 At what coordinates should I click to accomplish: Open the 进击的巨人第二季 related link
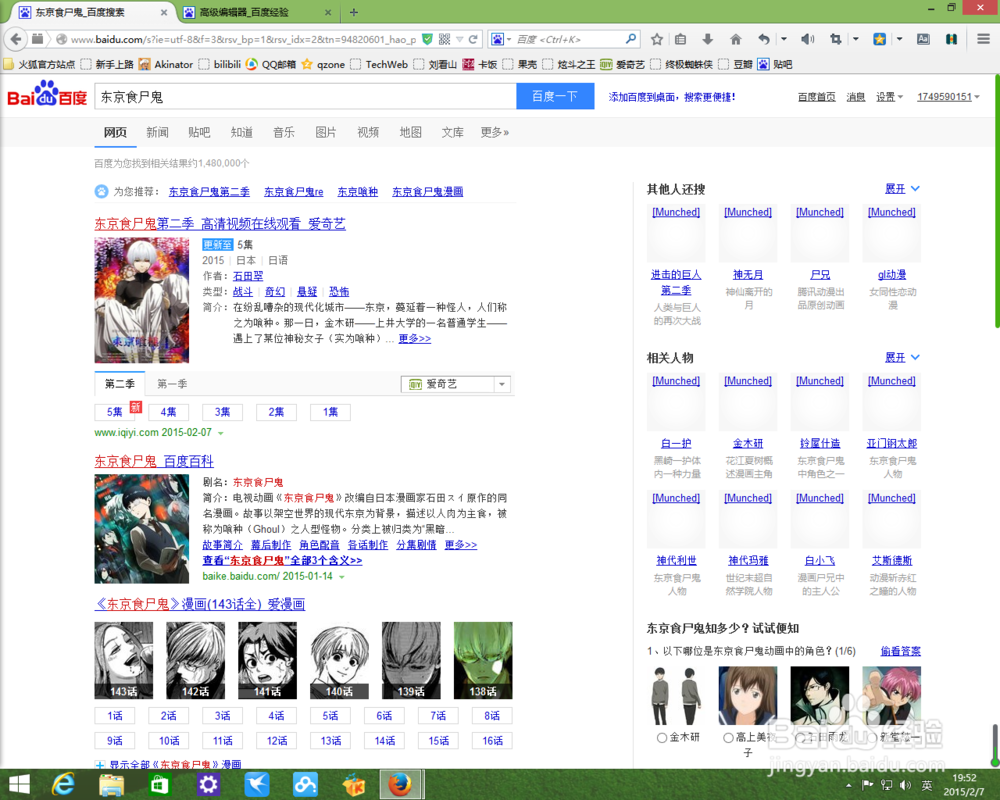(x=676, y=282)
